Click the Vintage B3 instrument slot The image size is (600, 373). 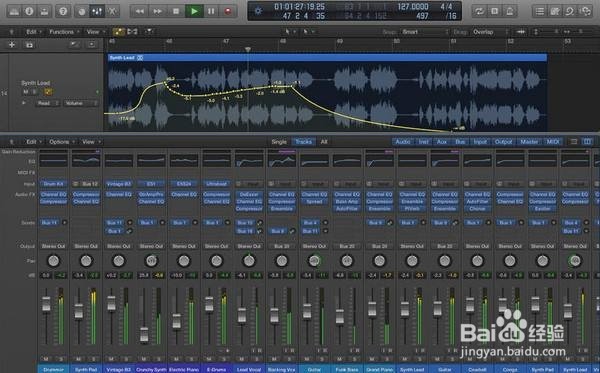(x=119, y=184)
